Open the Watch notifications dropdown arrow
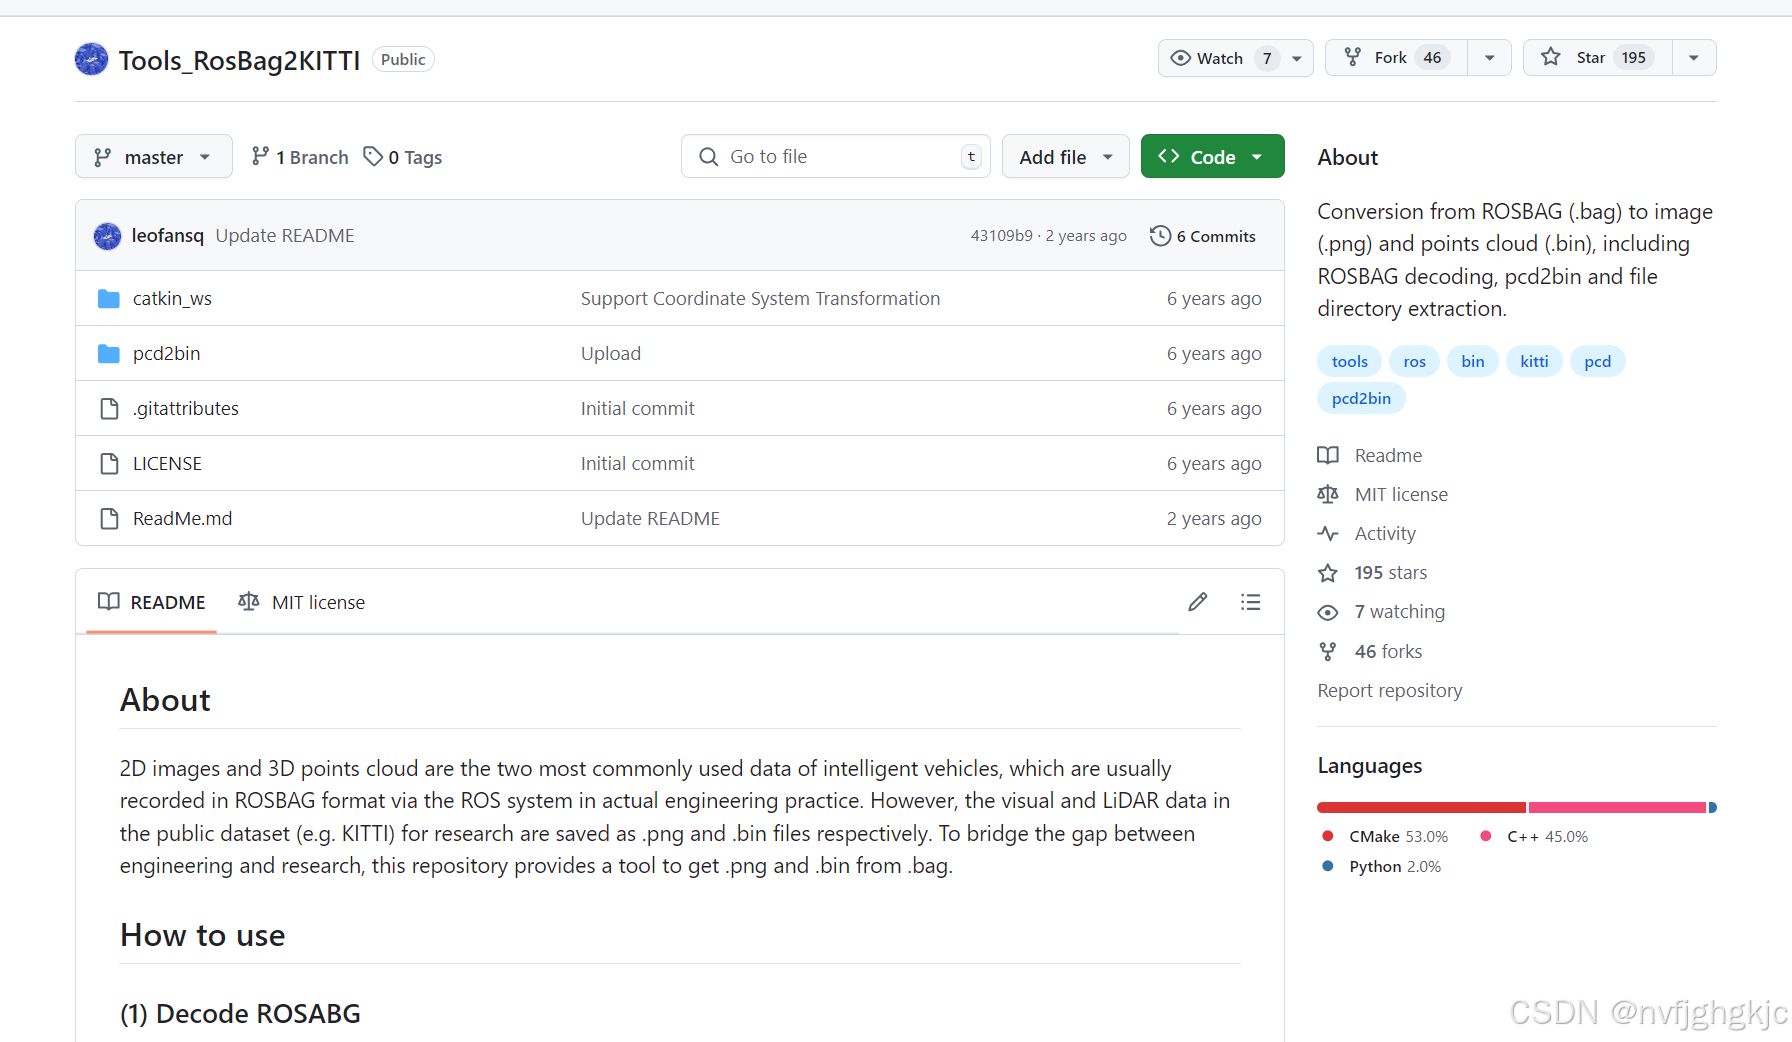Screen dimensions: 1792x1042 1297,58
